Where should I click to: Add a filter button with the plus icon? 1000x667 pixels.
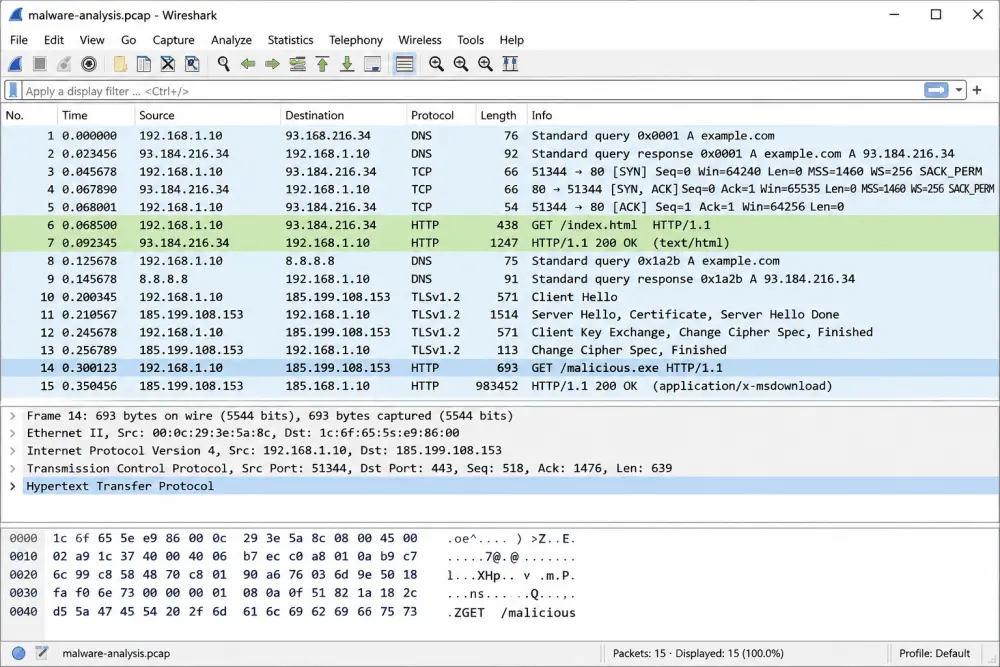[977, 91]
